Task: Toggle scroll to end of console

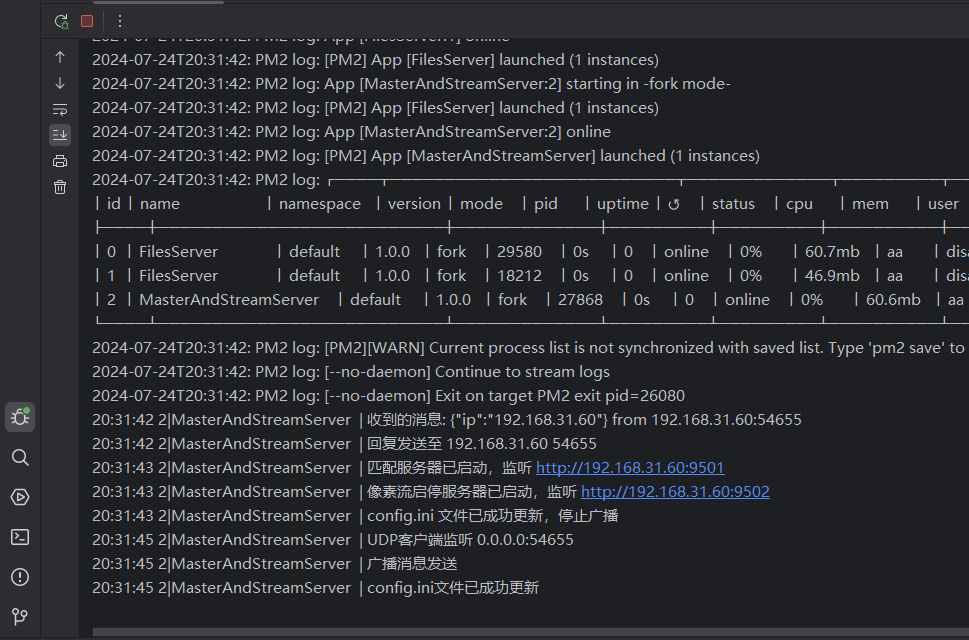Action: (x=60, y=135)
